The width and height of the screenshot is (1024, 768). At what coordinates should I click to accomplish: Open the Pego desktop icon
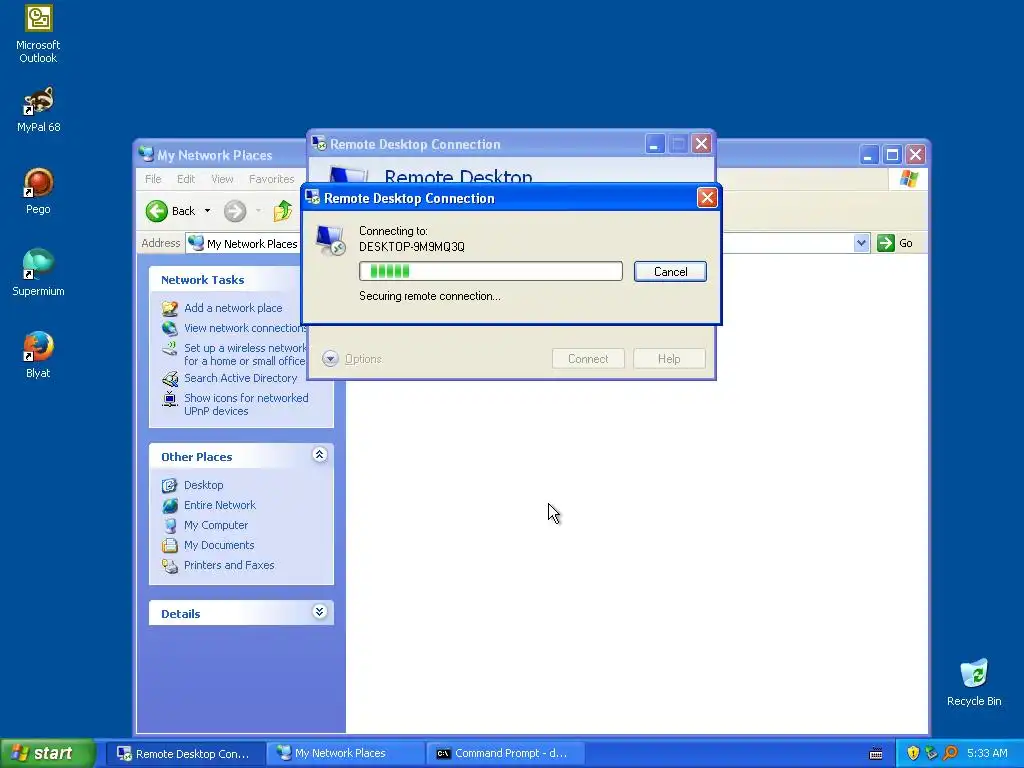(x=38, y=191)
